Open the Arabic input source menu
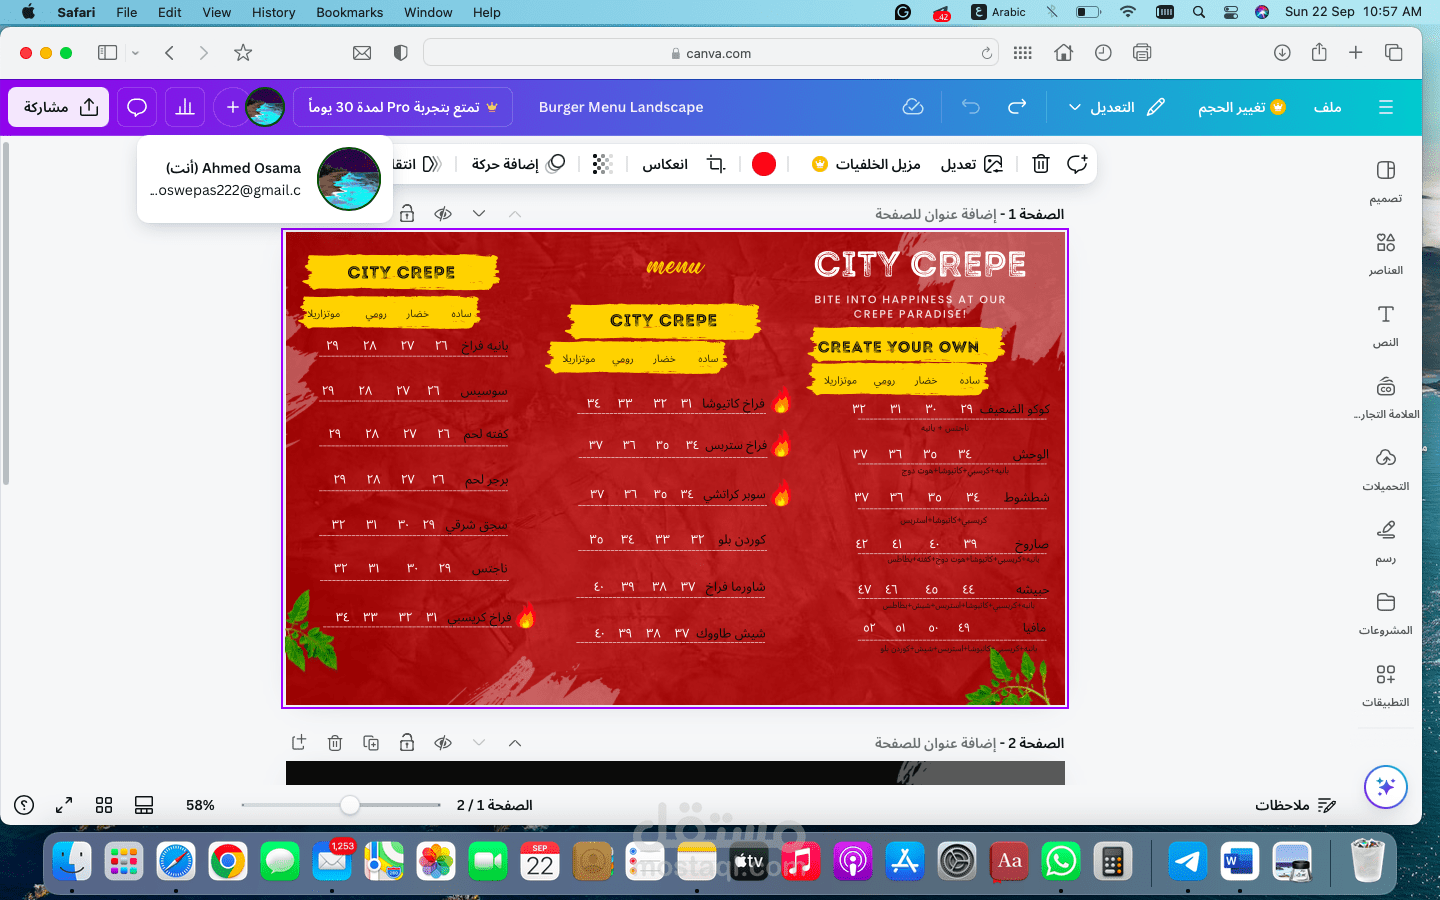This screenshot has height=900, width=1440. [999, 12]
